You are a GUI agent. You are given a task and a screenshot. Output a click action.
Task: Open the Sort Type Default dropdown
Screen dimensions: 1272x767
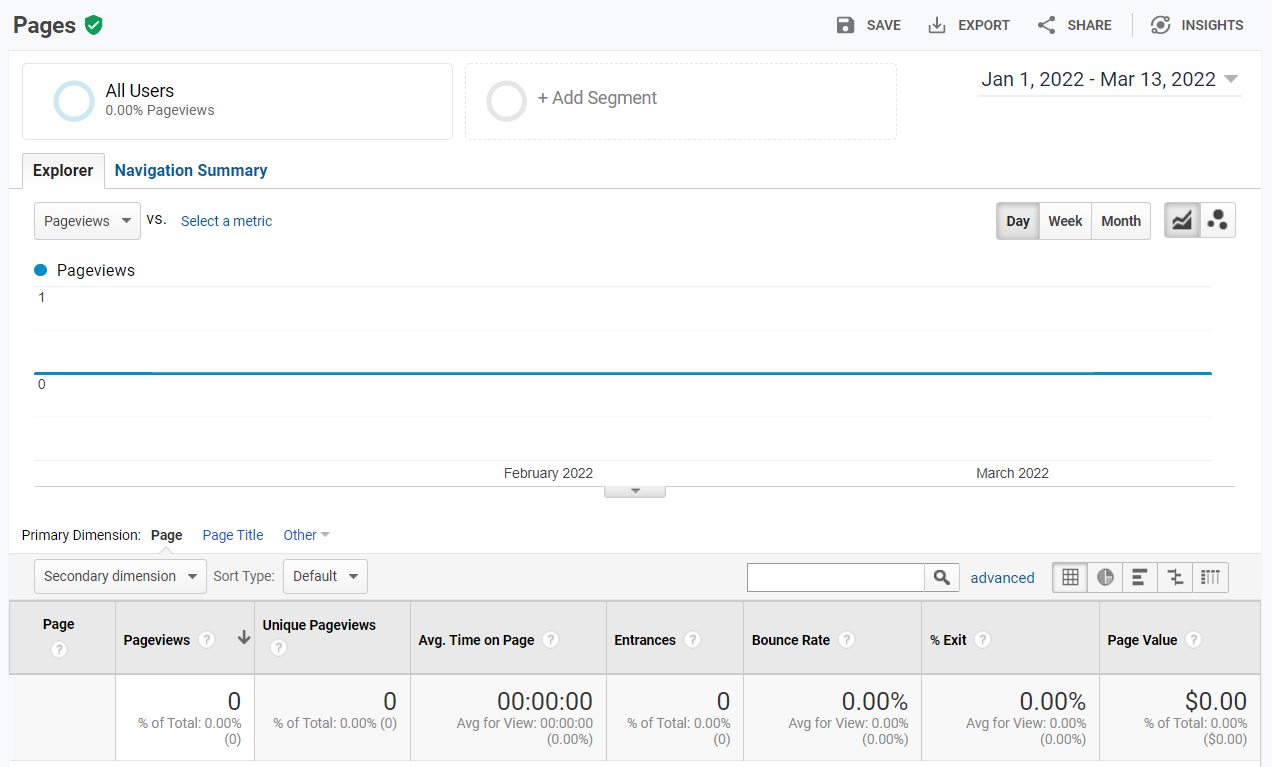point(325,576)
